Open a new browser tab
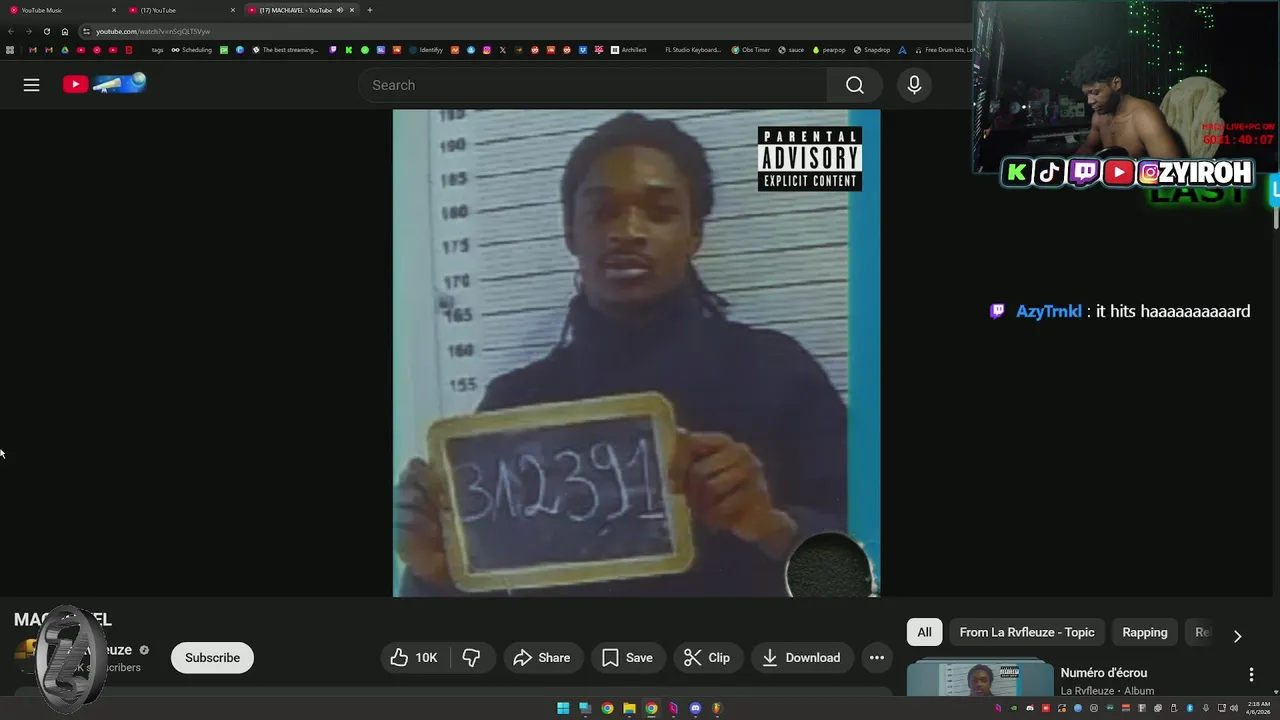This screenshot has width=1280, height=720. tap(370, 10)
